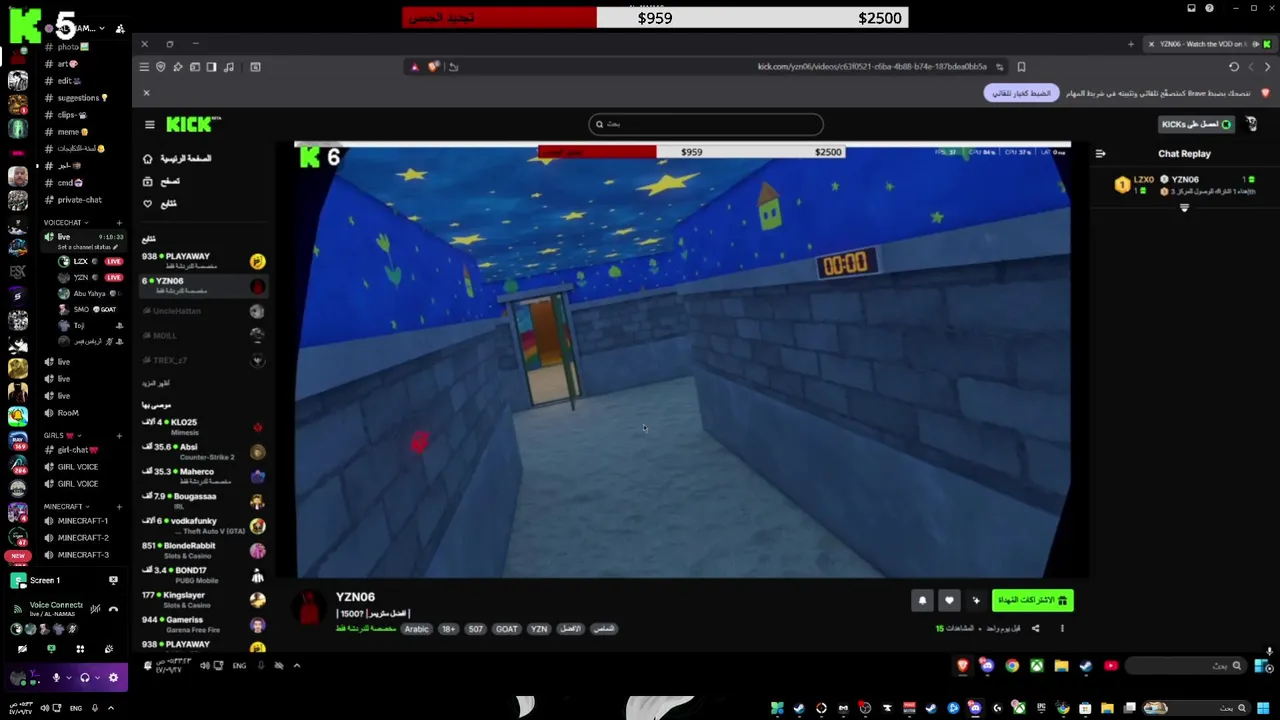Collapse the Chat Replay panel
This screenshot has height=720, width=1280.
point(1100,154)
